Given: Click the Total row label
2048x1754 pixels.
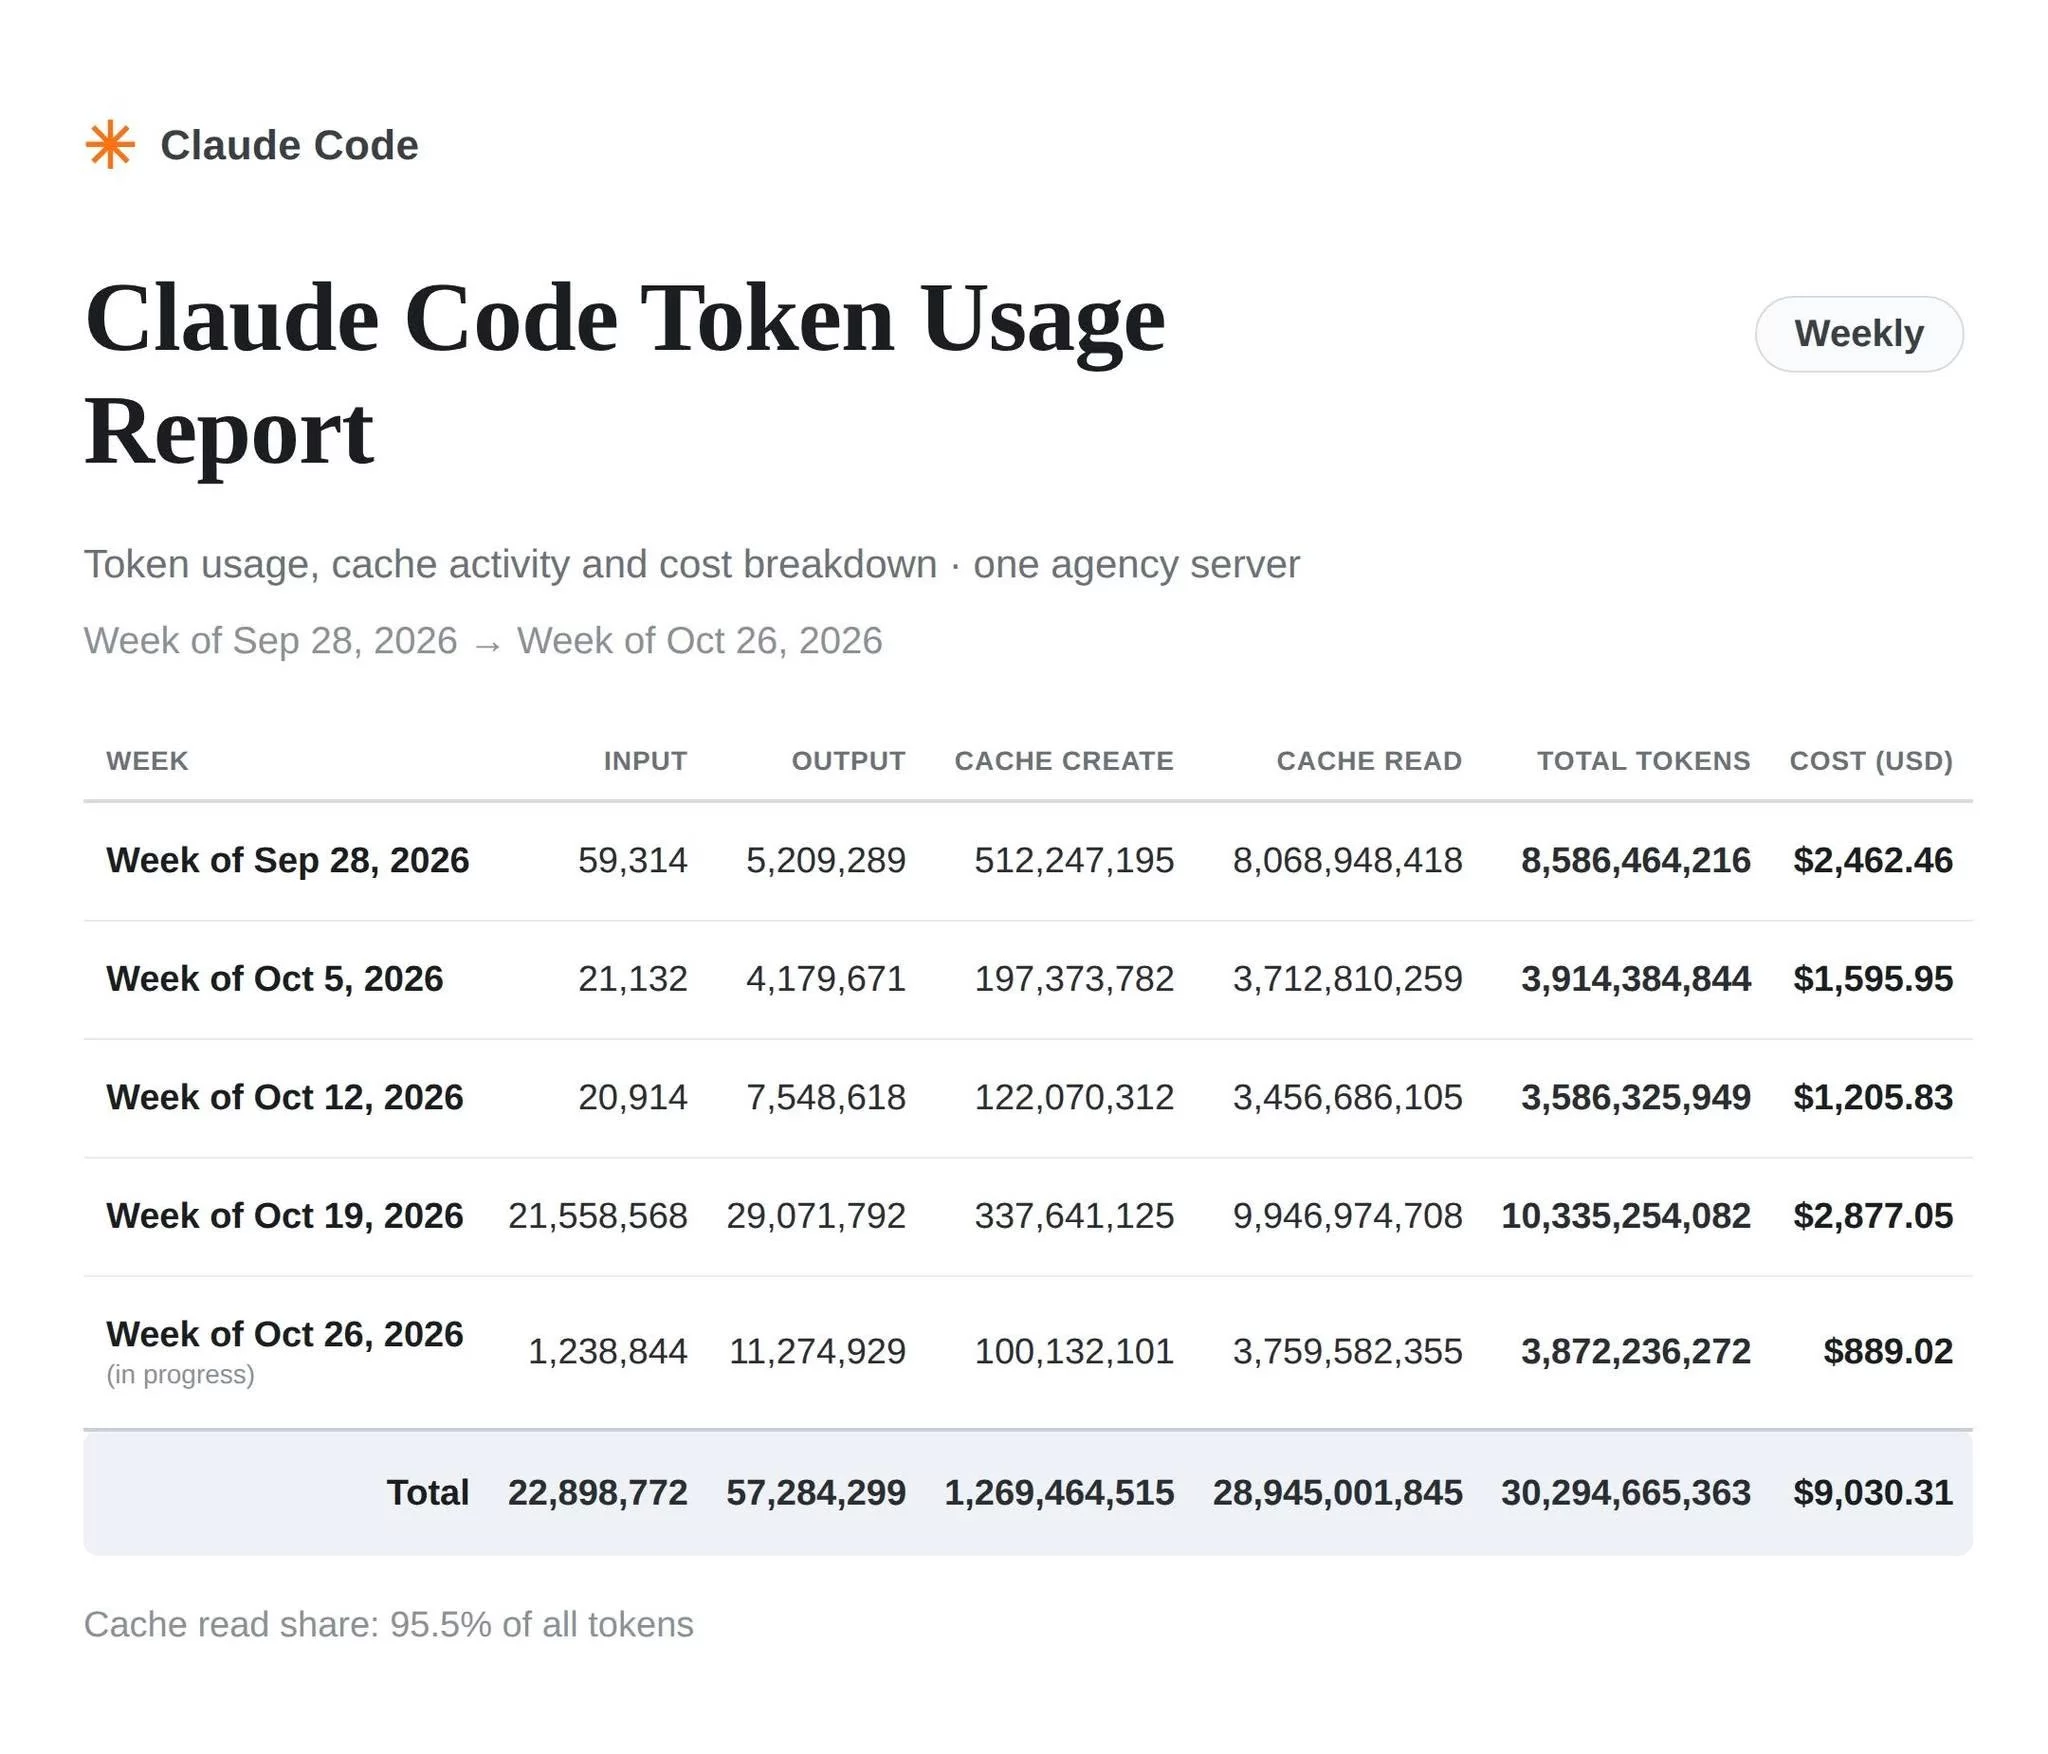Looking at the screenshot, I should coord(428,1492).
